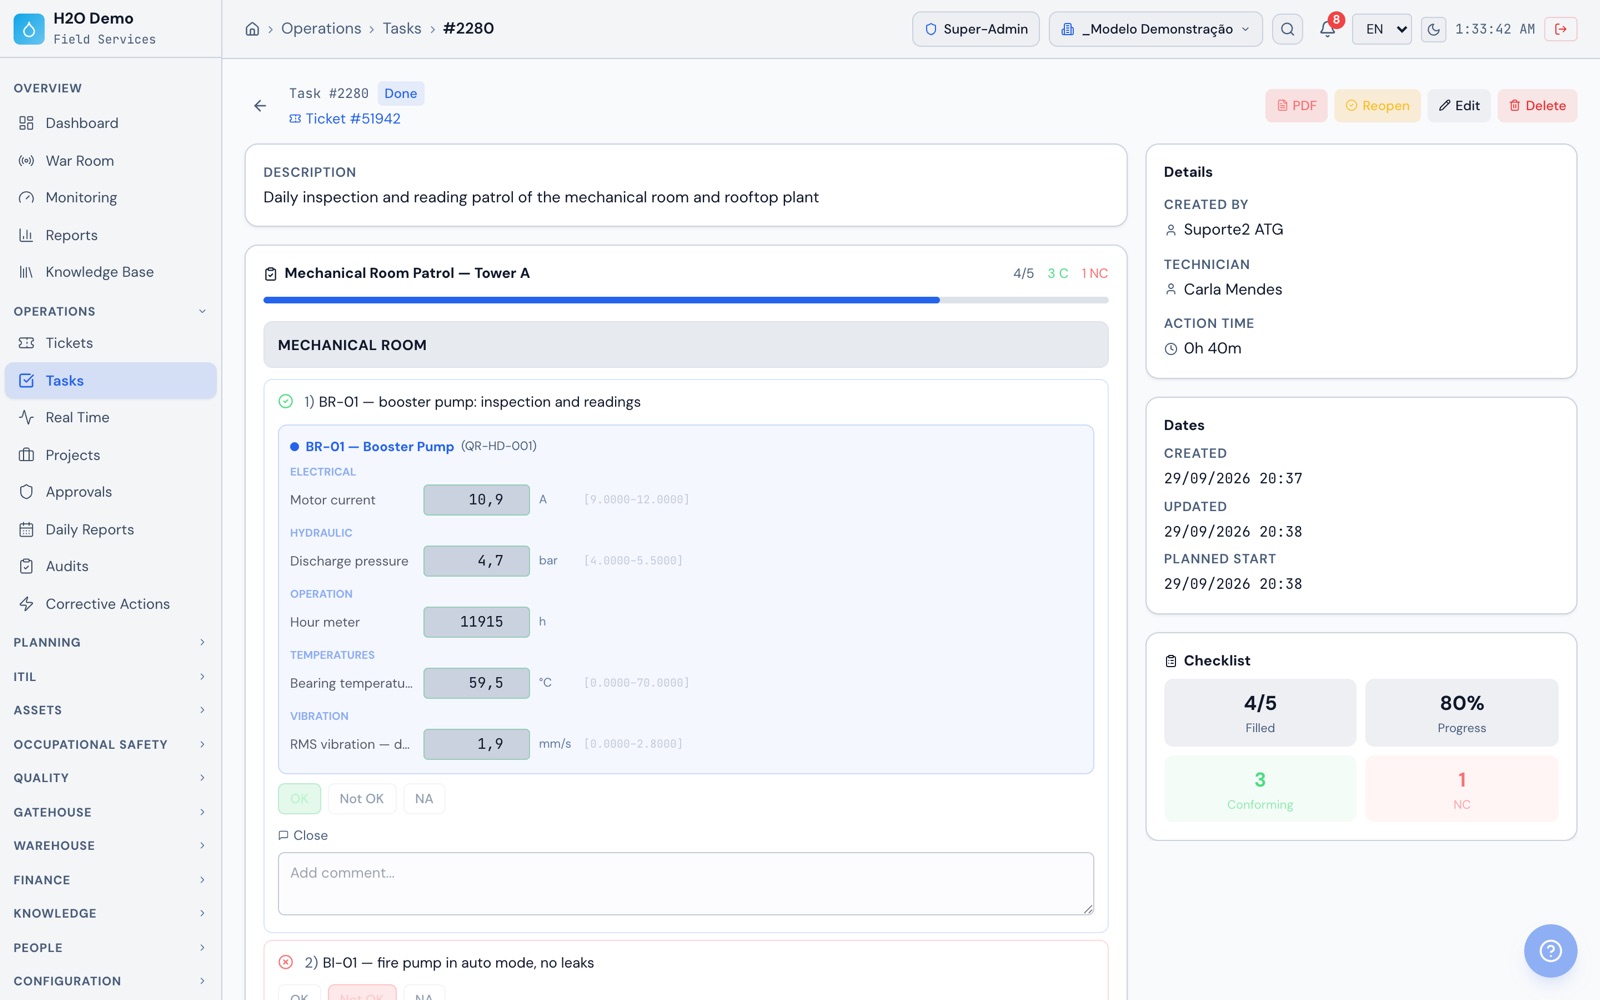Edit task #2280
The height and width of the screenshot is (1000, 1600).
[x=1459, y=105]
